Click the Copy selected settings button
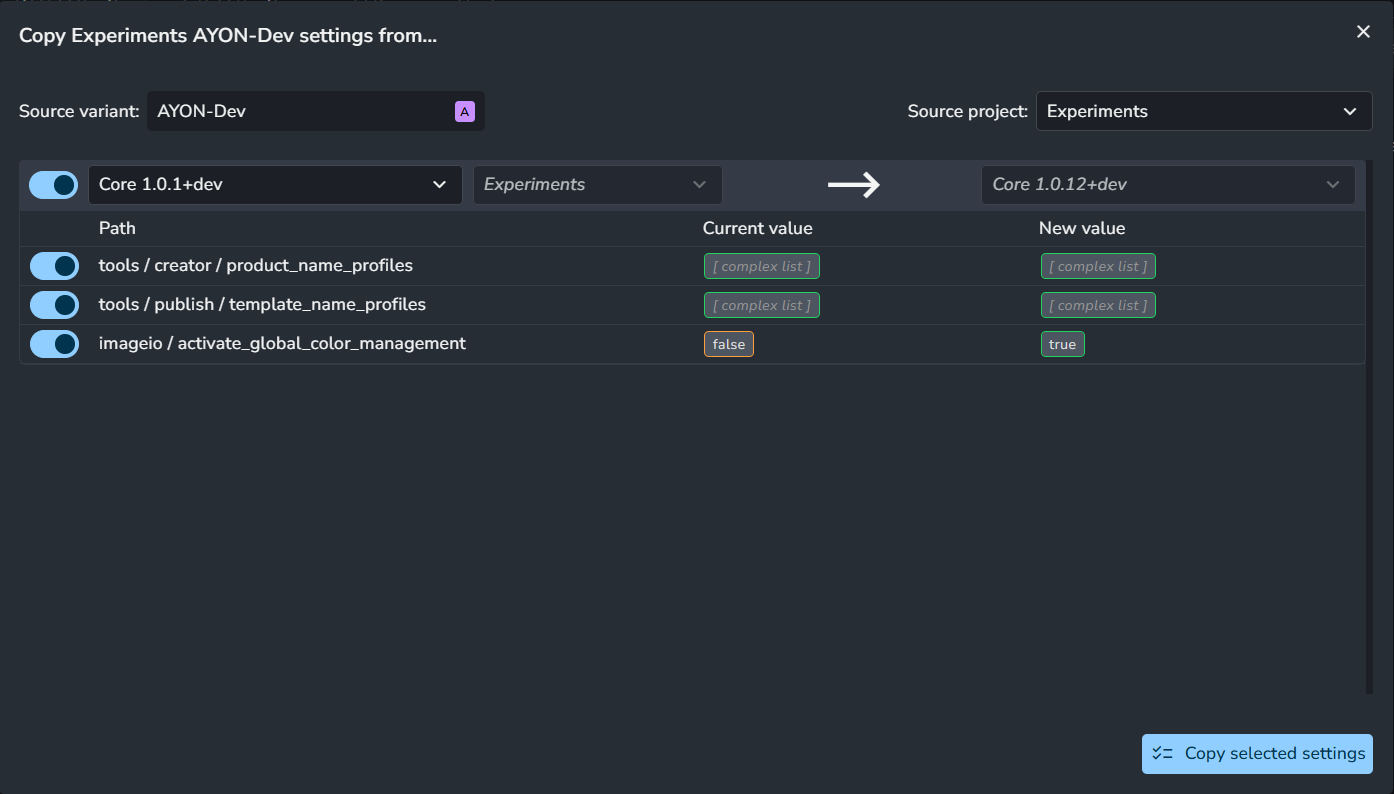 pos(1257,754)
